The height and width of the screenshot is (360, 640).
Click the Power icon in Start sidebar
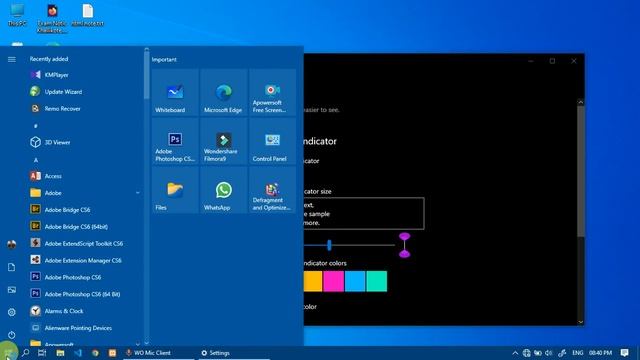pos(11,335)
